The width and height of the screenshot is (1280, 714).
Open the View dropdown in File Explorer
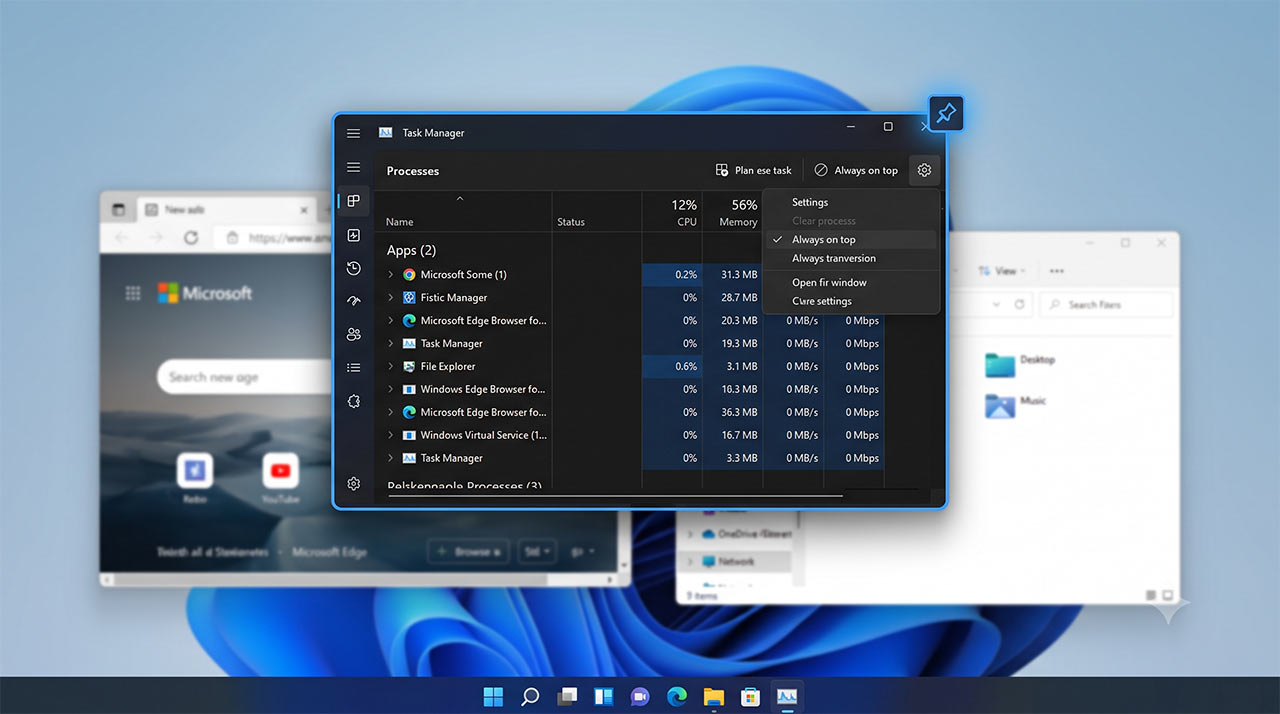coord(1002,271)
